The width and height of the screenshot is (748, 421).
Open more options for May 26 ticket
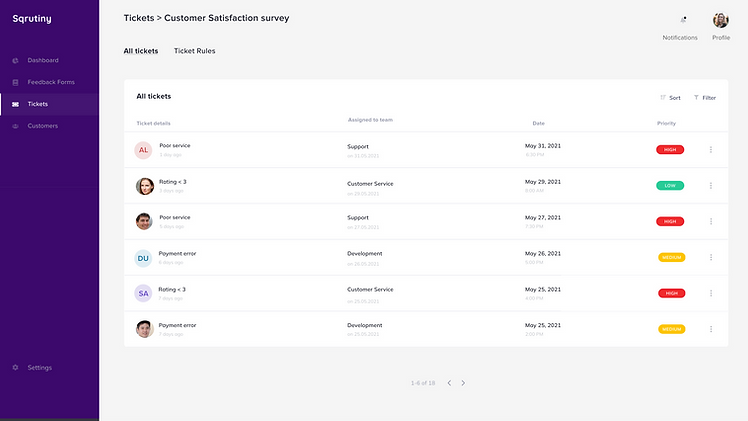tap(711, 257)
